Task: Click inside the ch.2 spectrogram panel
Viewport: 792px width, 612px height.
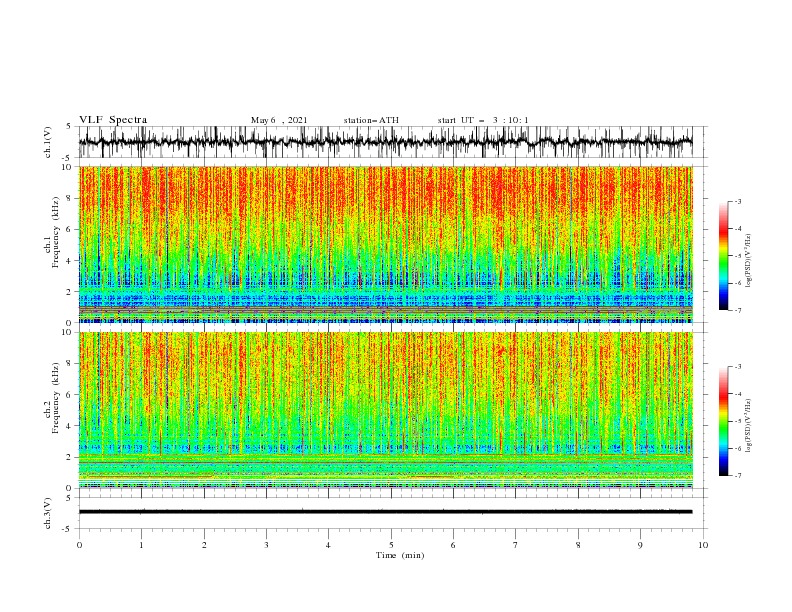Action: point(385,410)
